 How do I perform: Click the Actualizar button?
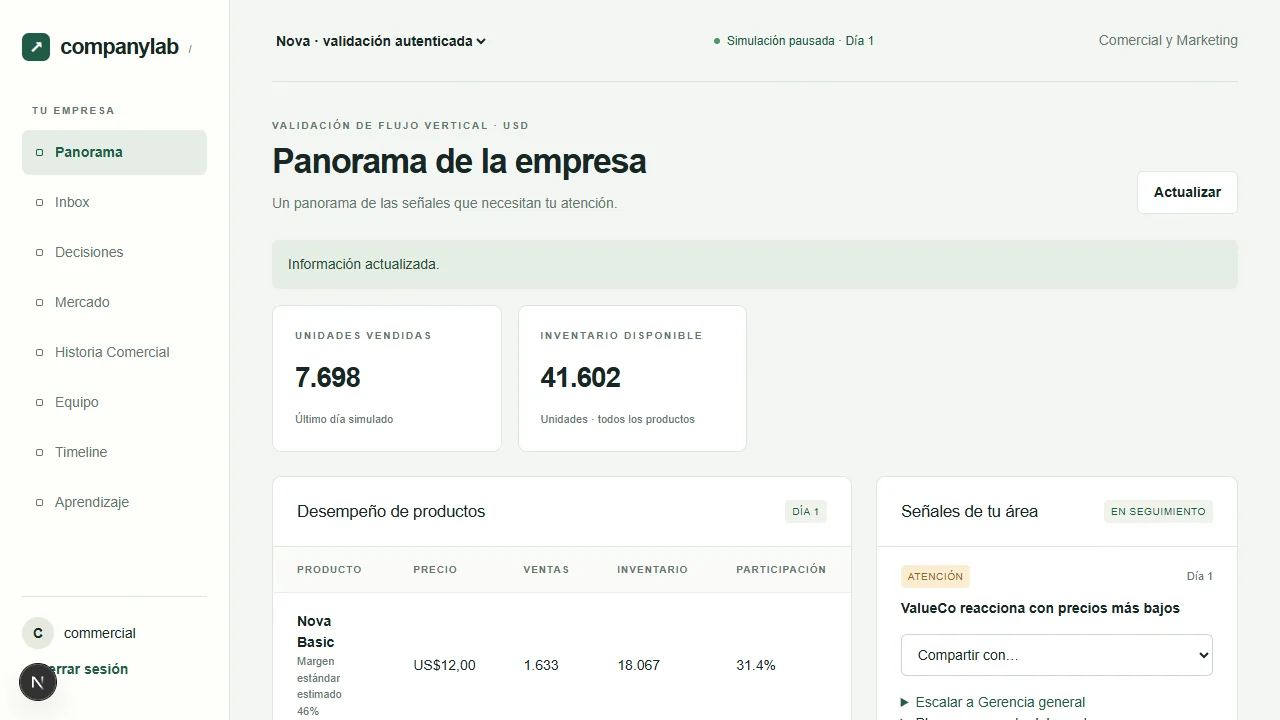coord(1187,192)
